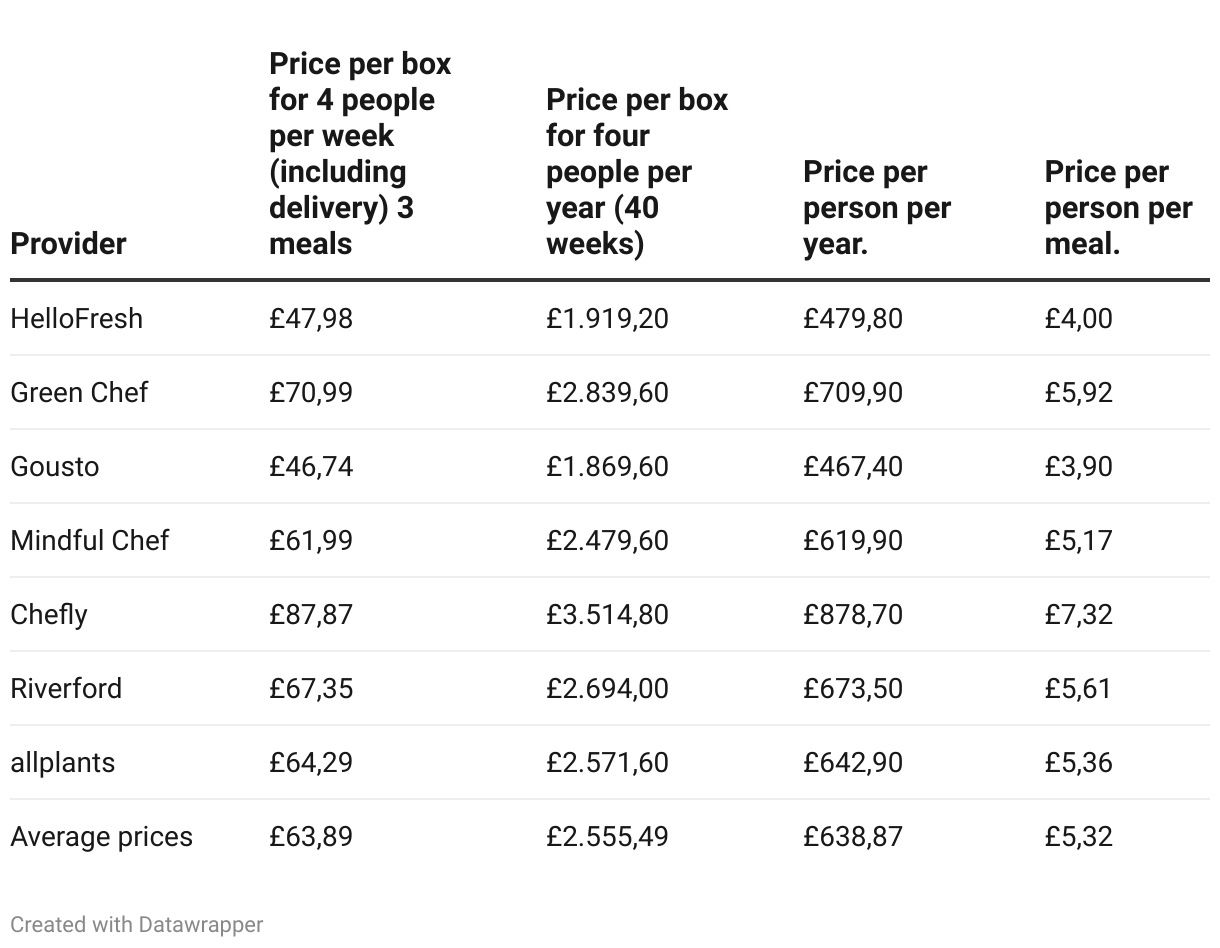Select the allplants provider name
The height and width of the screenshot is (948, 1220).
63,763
